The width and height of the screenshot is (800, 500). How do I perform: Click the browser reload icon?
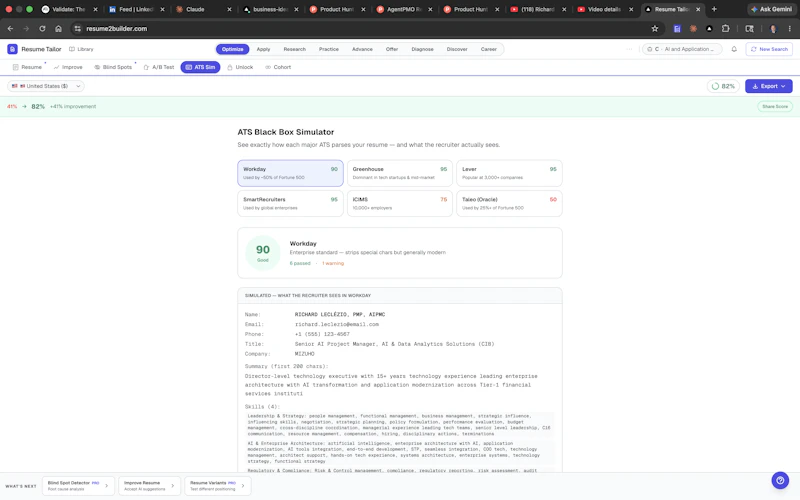pyautogui.click(x=42, y=29)
